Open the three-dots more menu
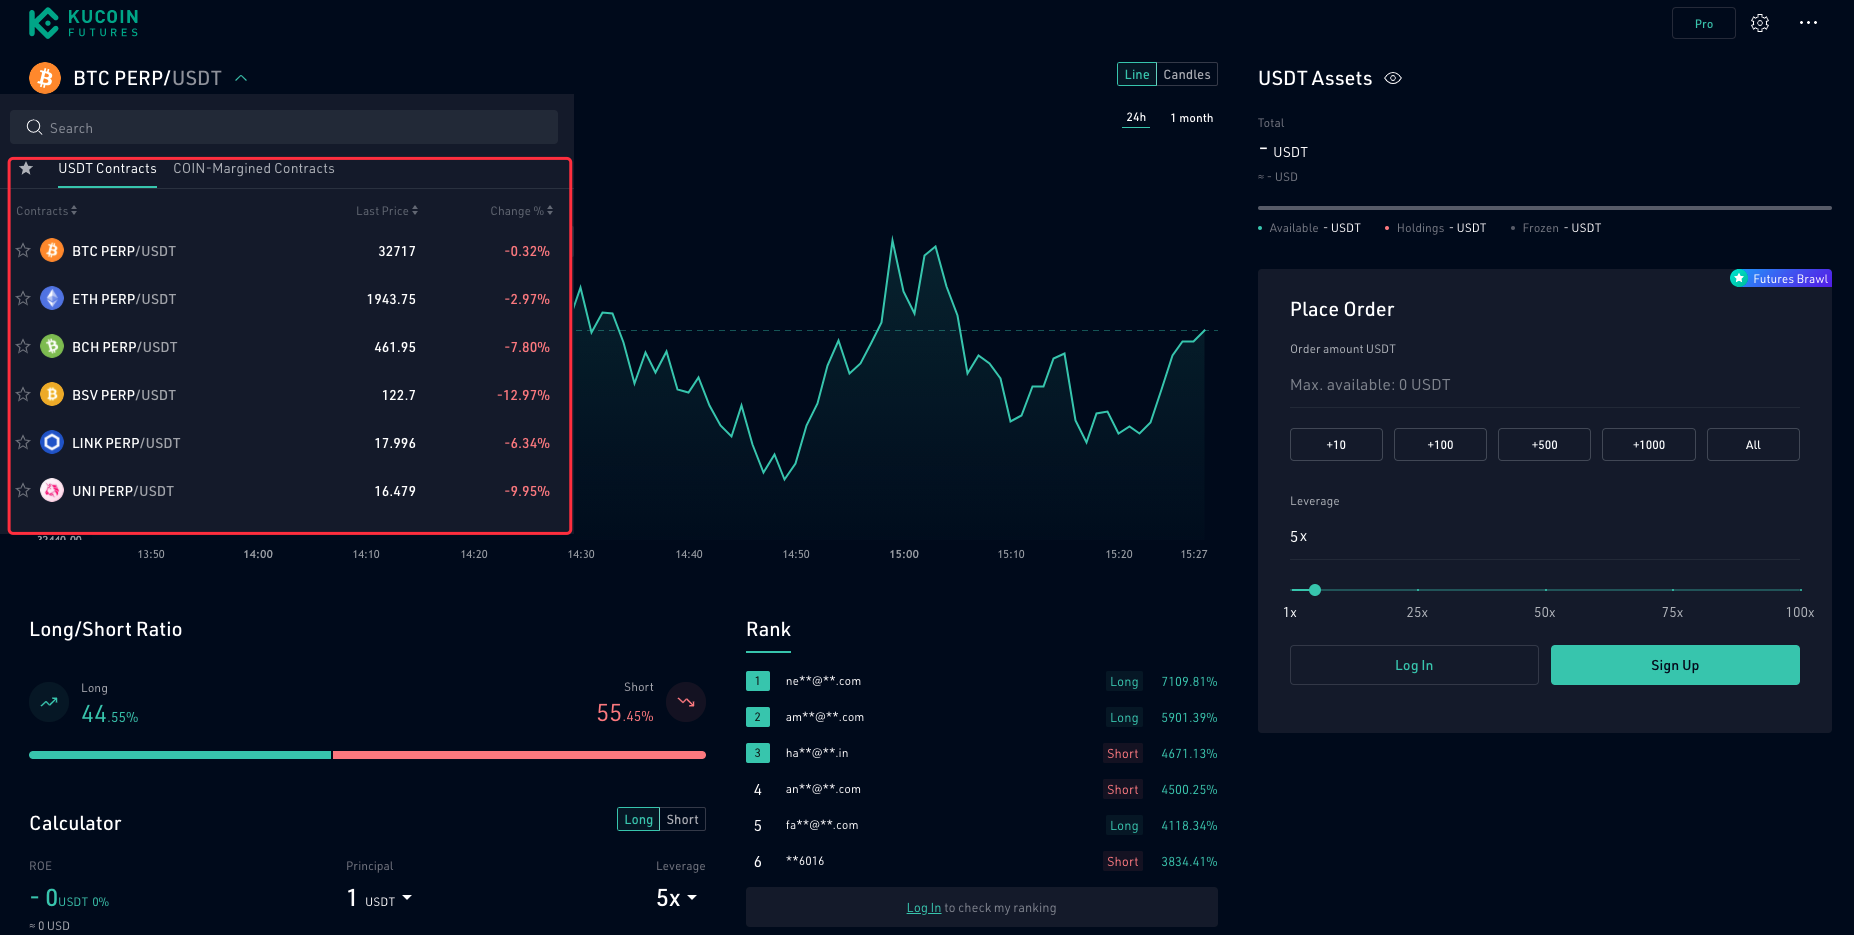 tap(1808, 23)
